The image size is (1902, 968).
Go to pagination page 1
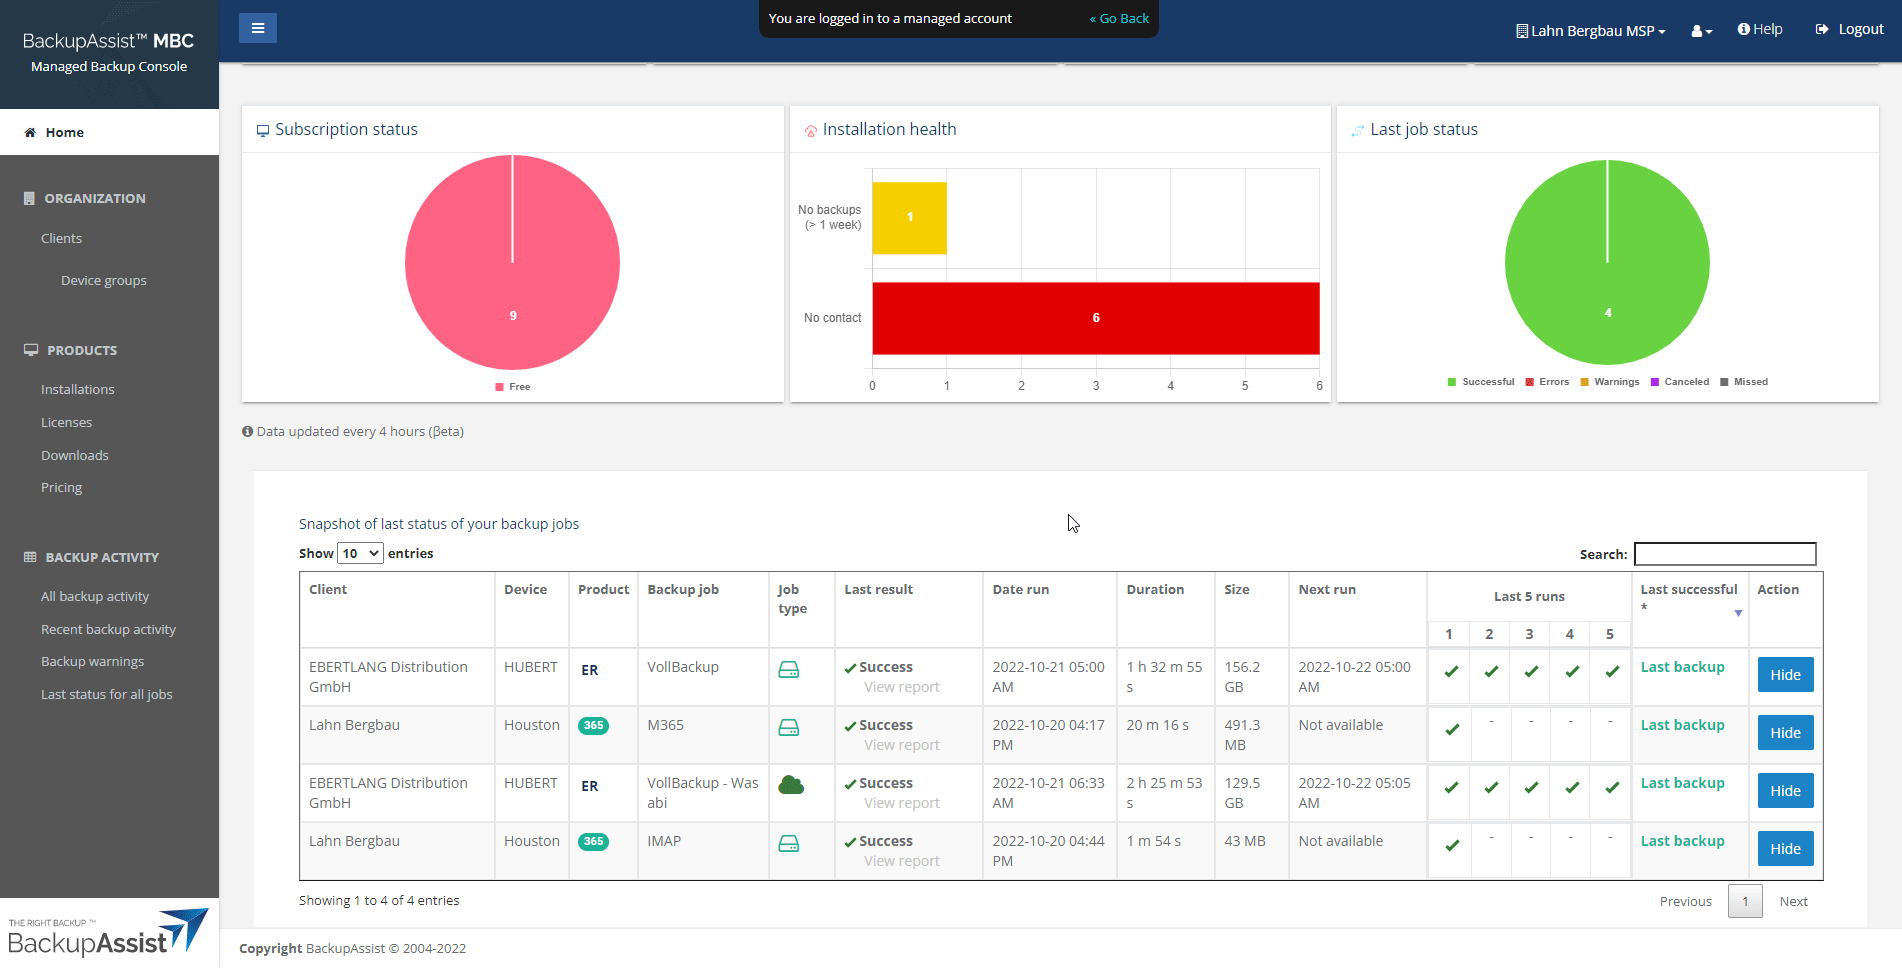(1745, 901)
